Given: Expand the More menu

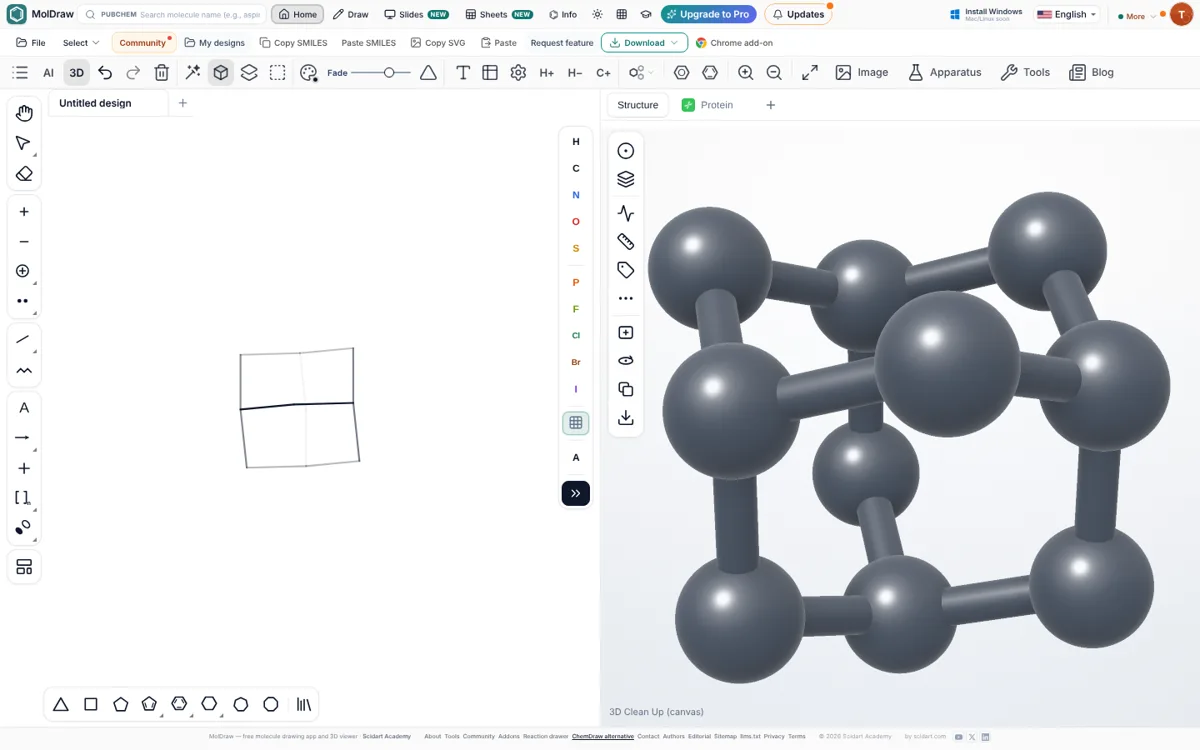Looking at the screenshot, I should pyautogui.click(x=1135, y=16).
